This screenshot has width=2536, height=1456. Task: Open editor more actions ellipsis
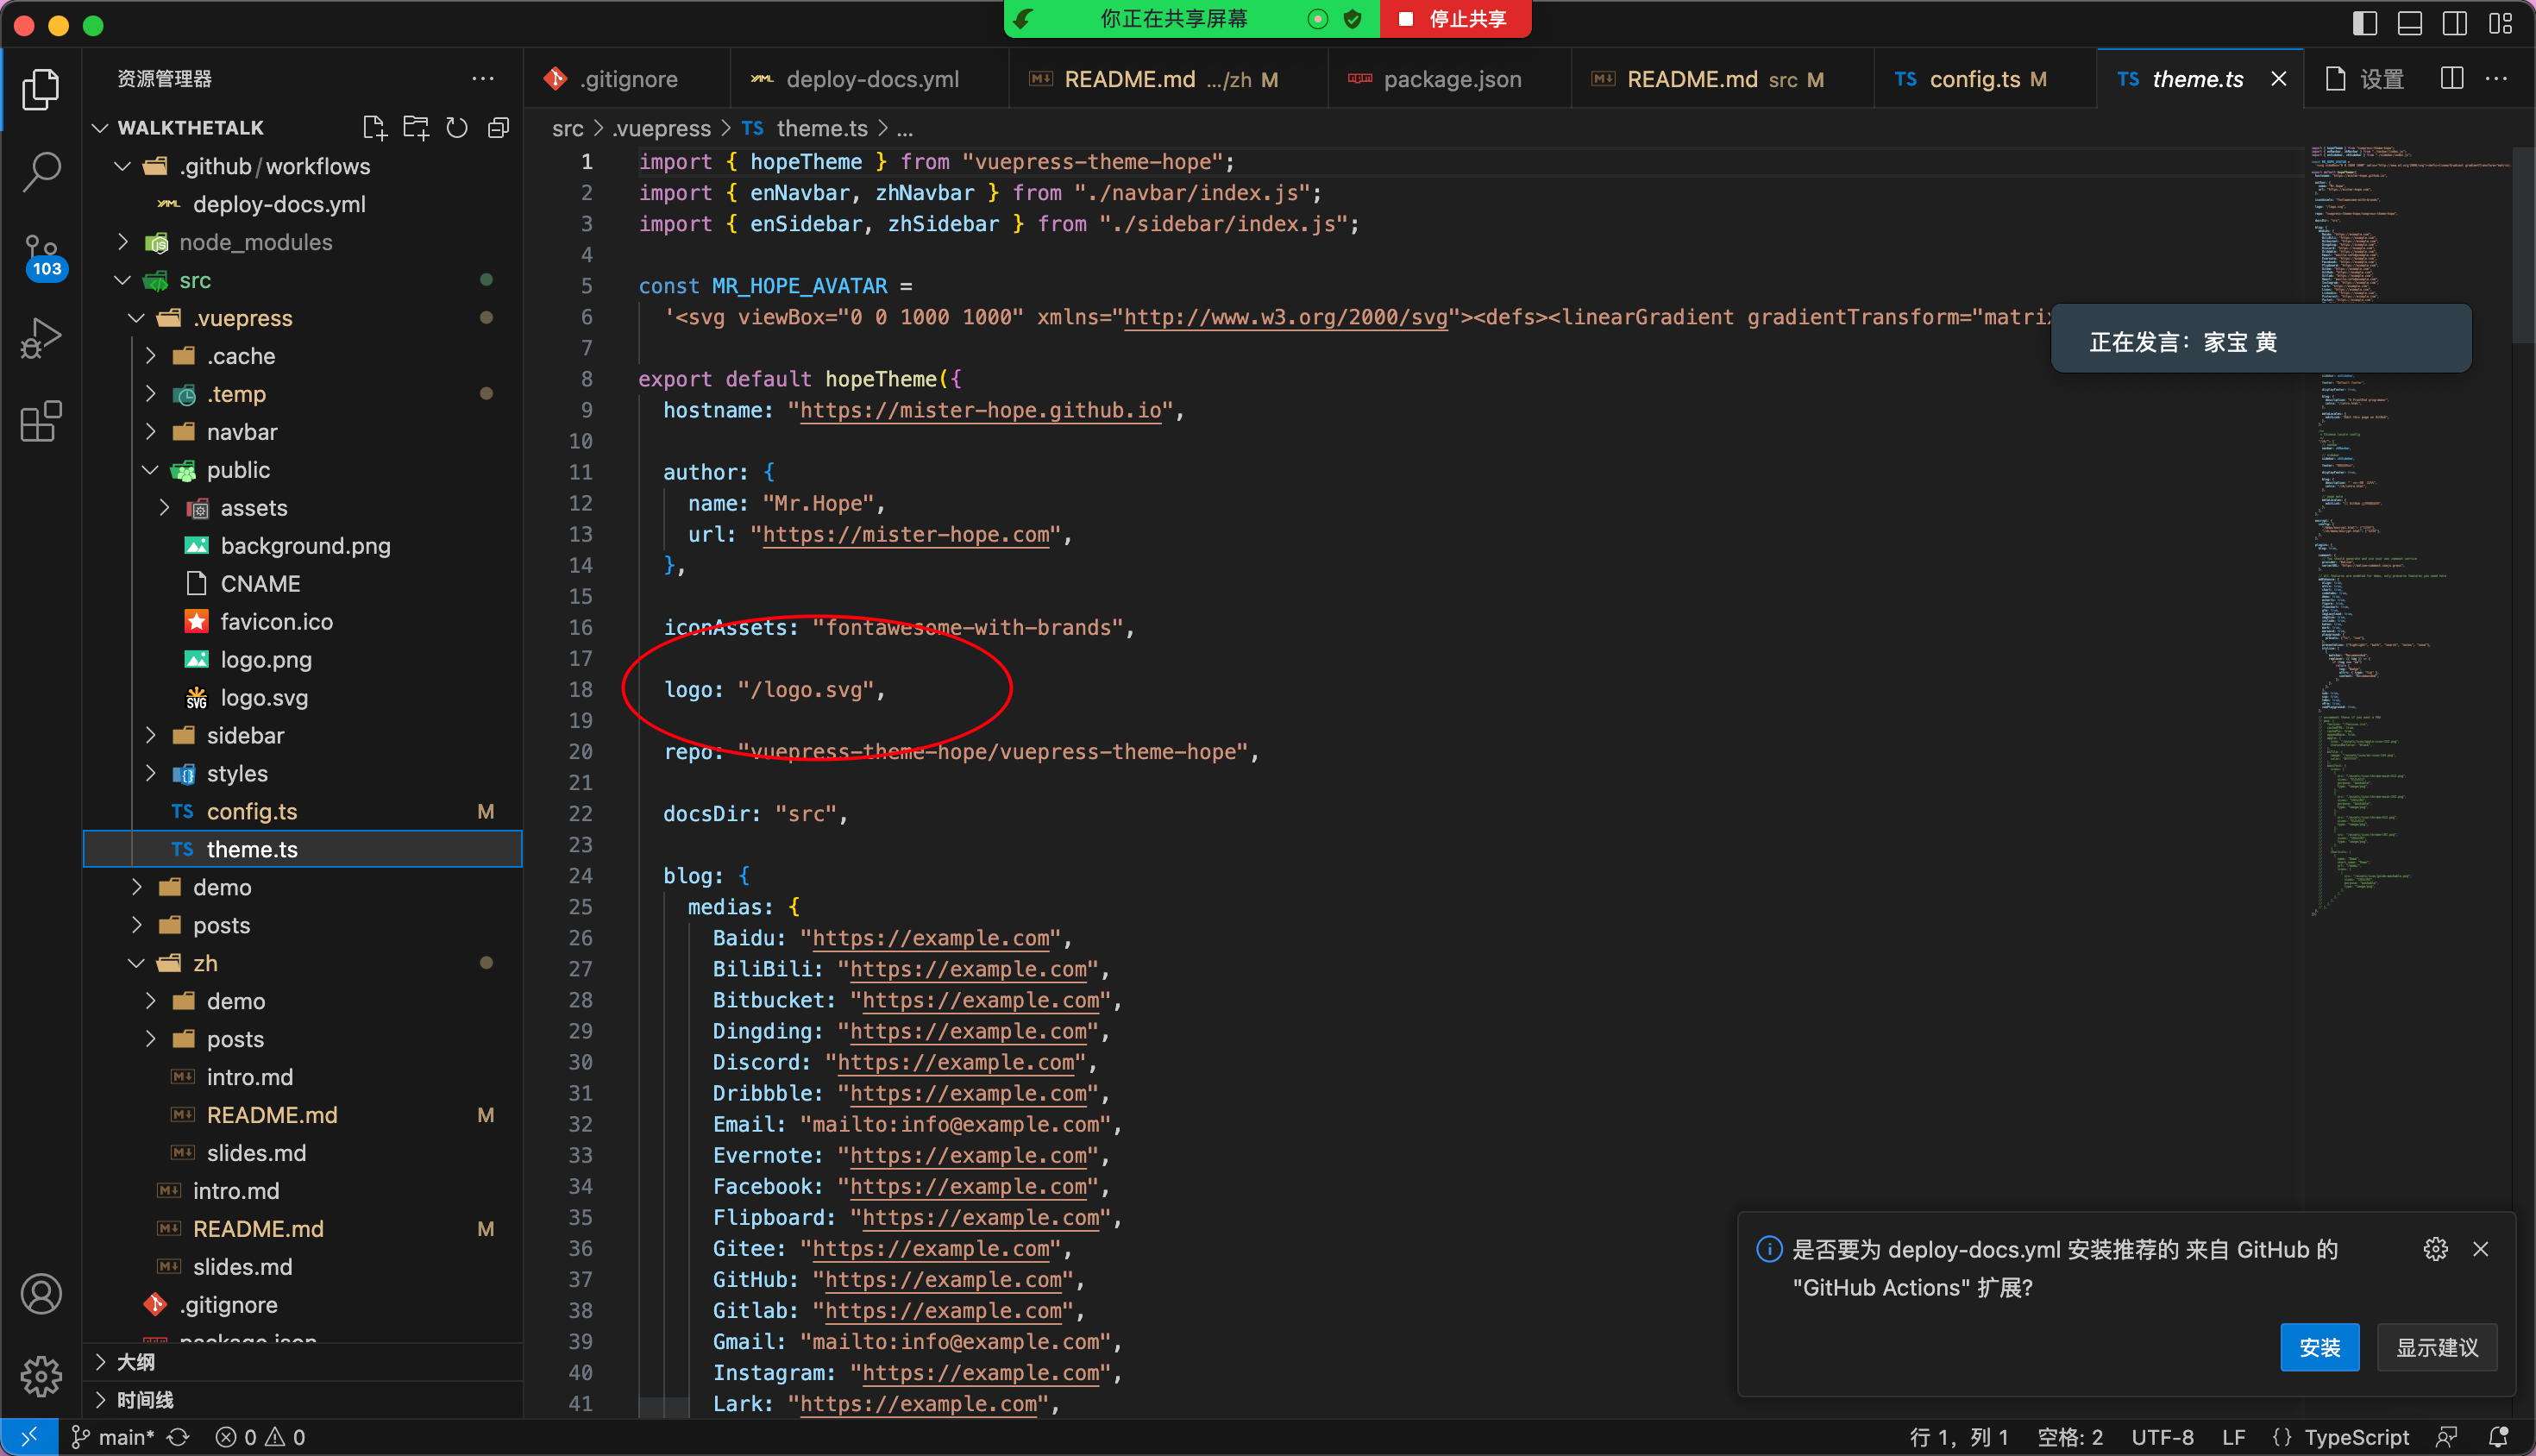coord(2496,78)
